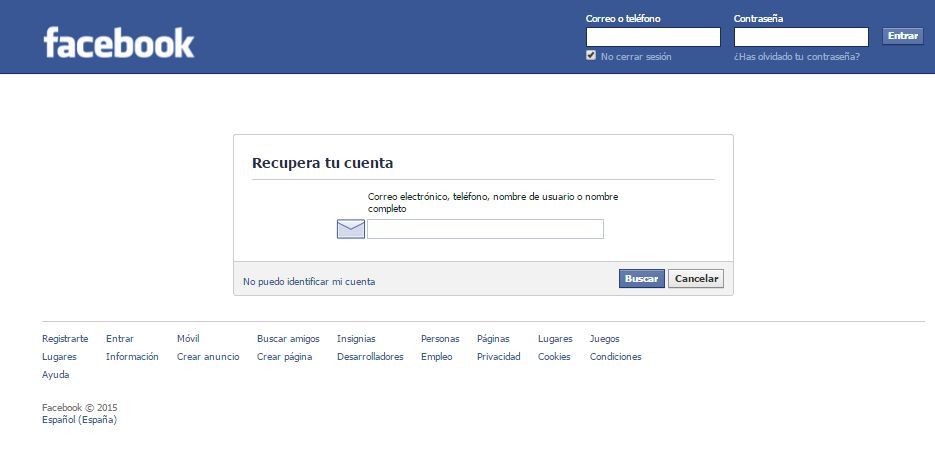Click the Correo electrónico, teléfono field label
935x461 pixels.
[493, 203]
